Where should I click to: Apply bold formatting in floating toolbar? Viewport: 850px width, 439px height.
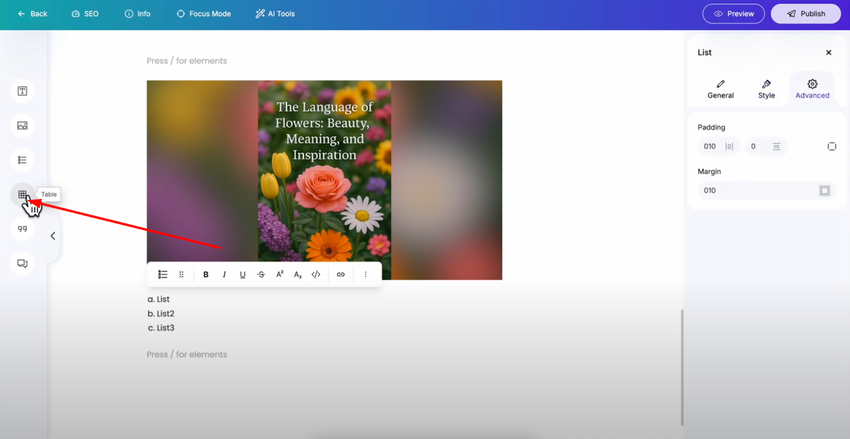(x=206, y=275)
